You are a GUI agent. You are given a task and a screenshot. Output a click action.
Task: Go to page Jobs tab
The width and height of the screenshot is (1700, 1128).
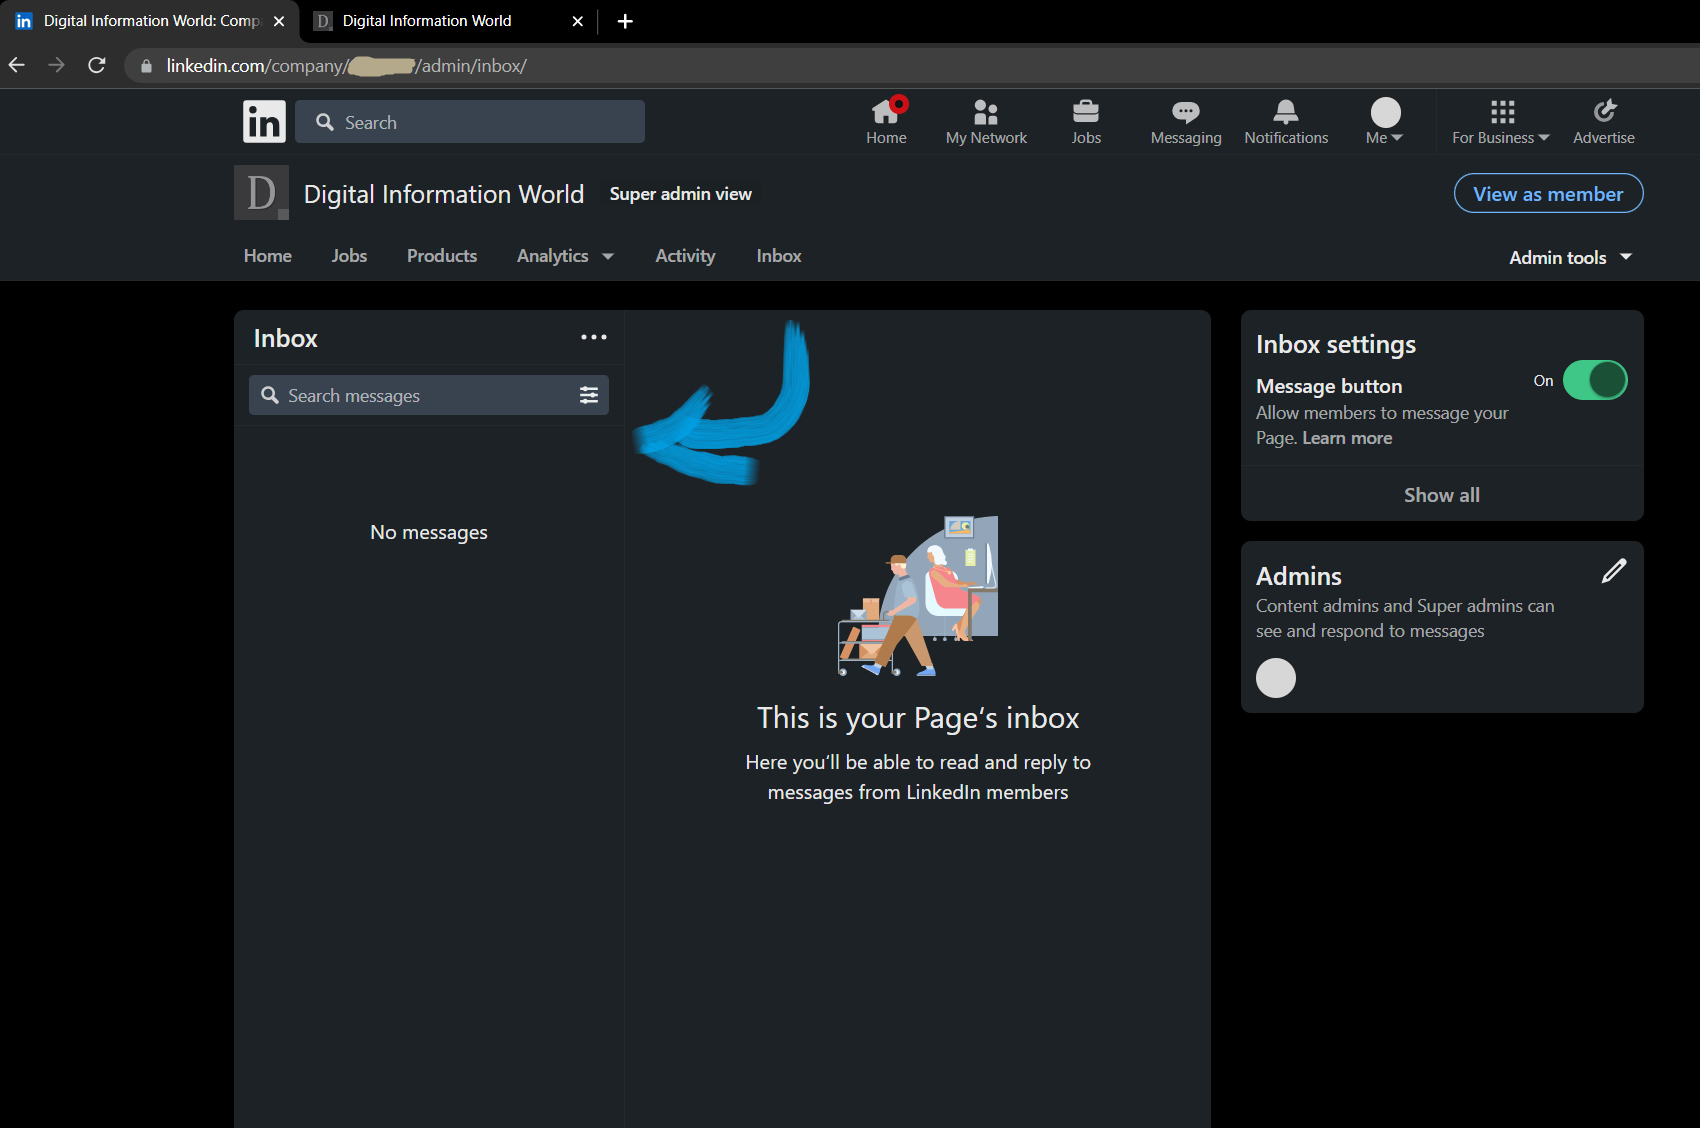349,256
